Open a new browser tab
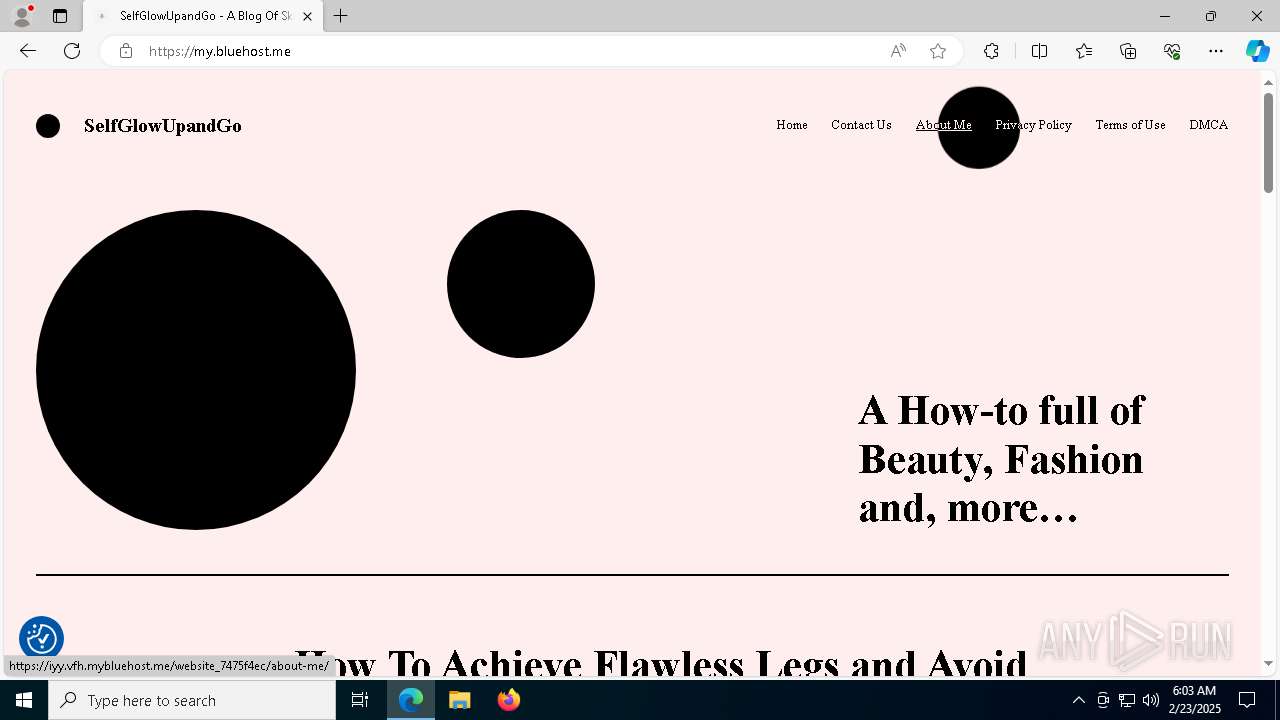Image resolution: width=1280 pixels, height=720 pixels. coord(341,16)
